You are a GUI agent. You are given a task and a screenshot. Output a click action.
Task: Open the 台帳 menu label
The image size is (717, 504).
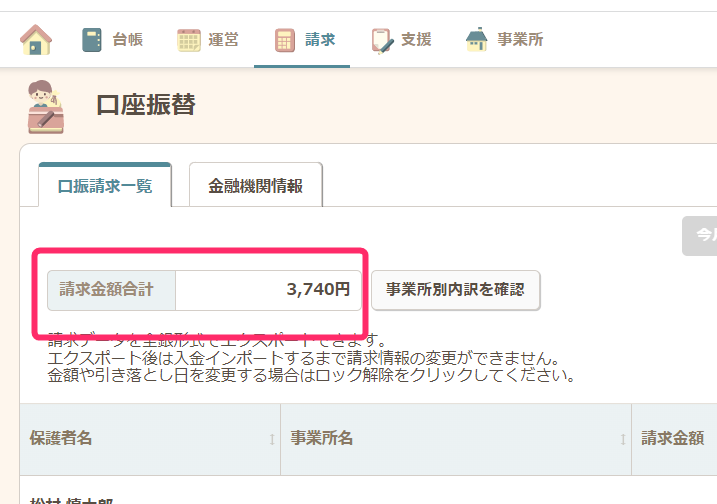(127, 40)
